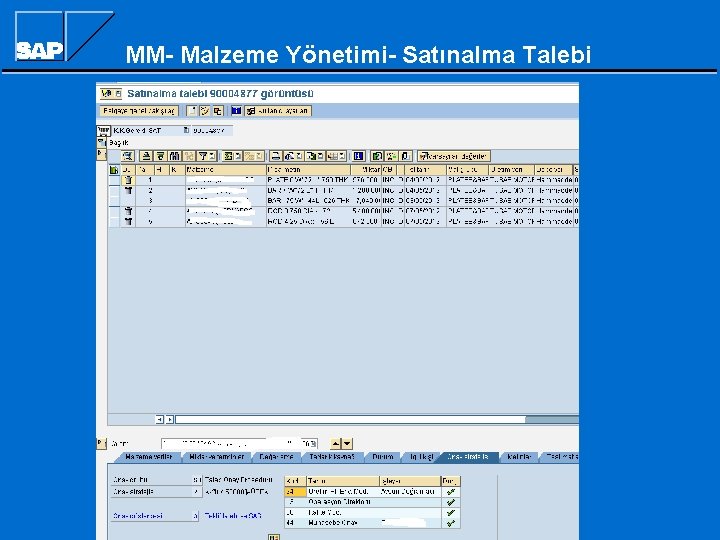Click the blue Help flag icon
The width and height of the screenshot is (720, 540).
tap(236, 111)
